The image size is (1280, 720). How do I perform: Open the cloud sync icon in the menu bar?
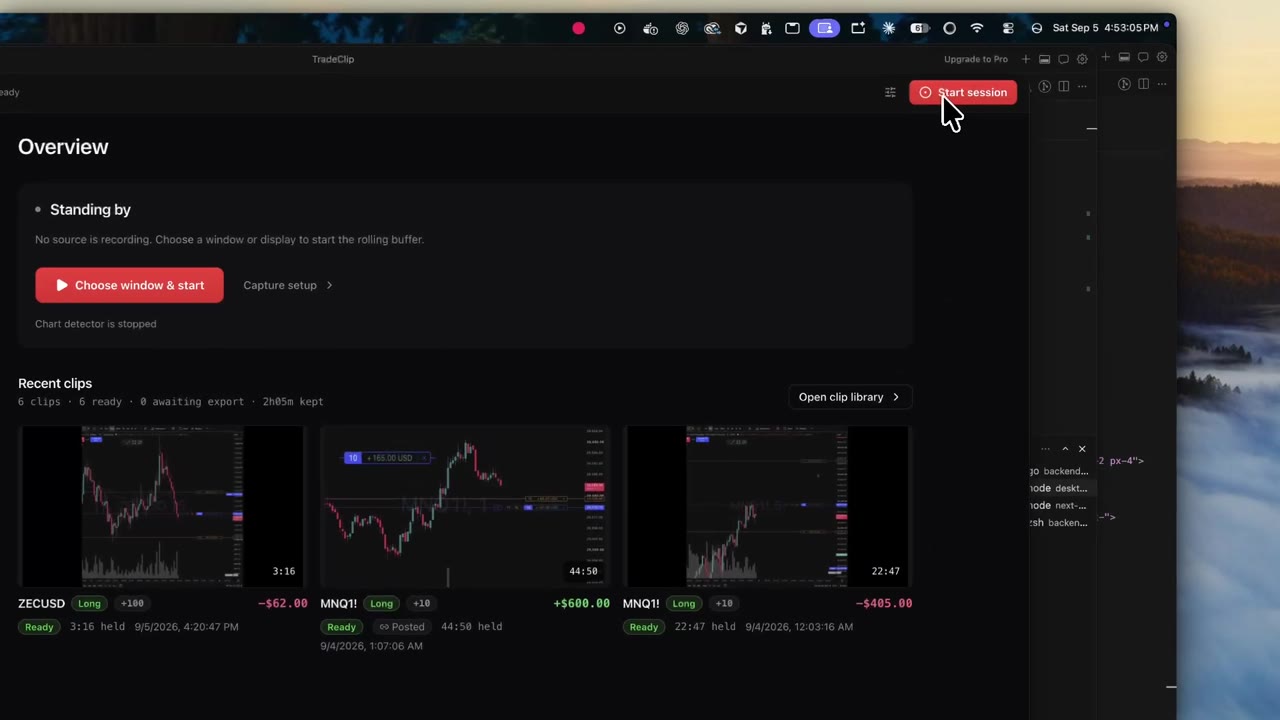712,28
